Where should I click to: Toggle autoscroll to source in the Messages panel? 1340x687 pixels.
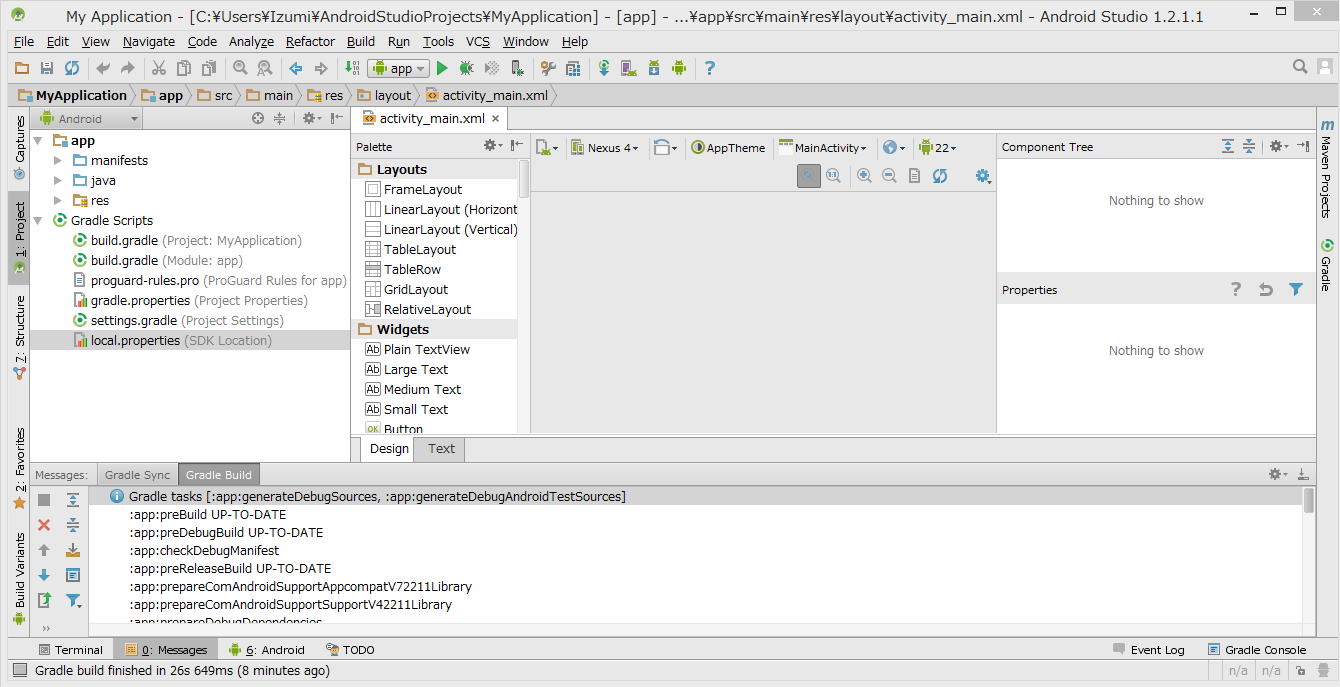pyautogui.click(x=73, y=550)
